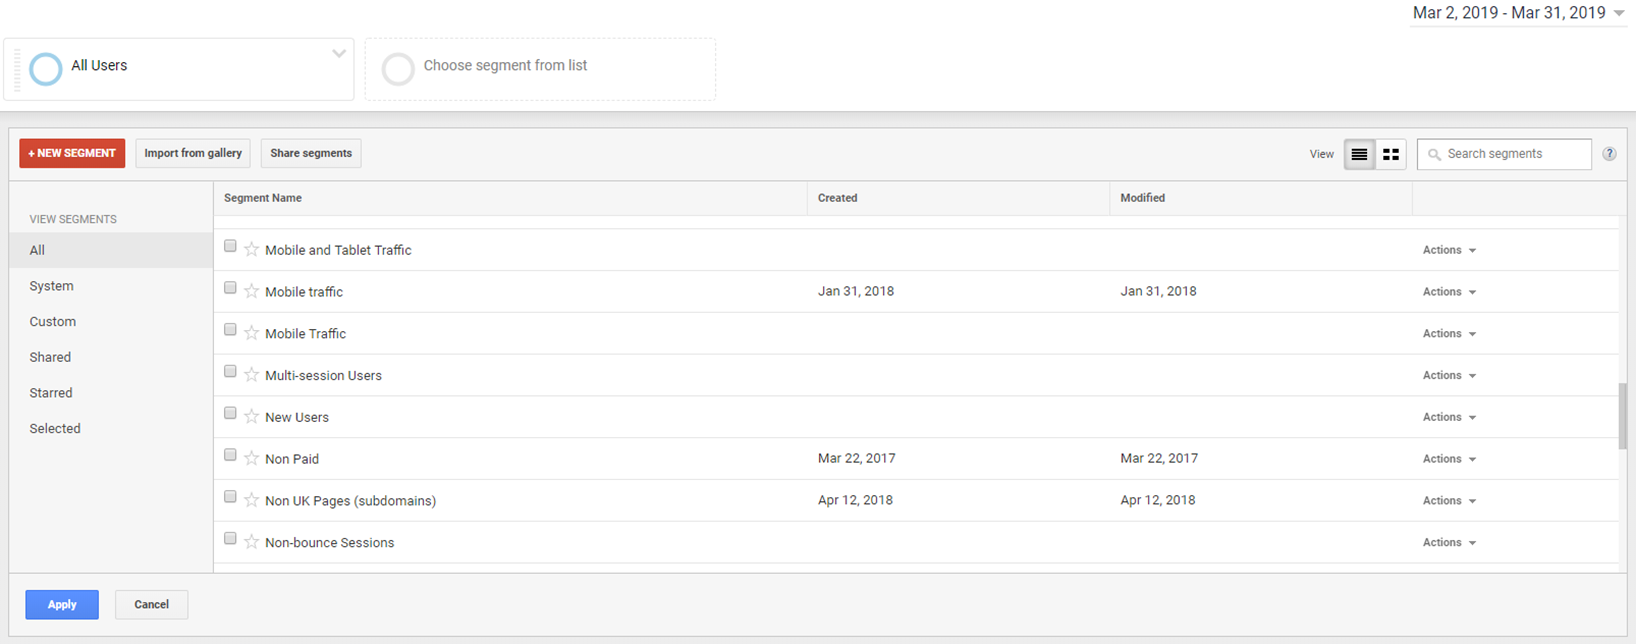The image size is (1636, 644).
Task: Open Actions menu for New Users
Action: coord(1449,417)
